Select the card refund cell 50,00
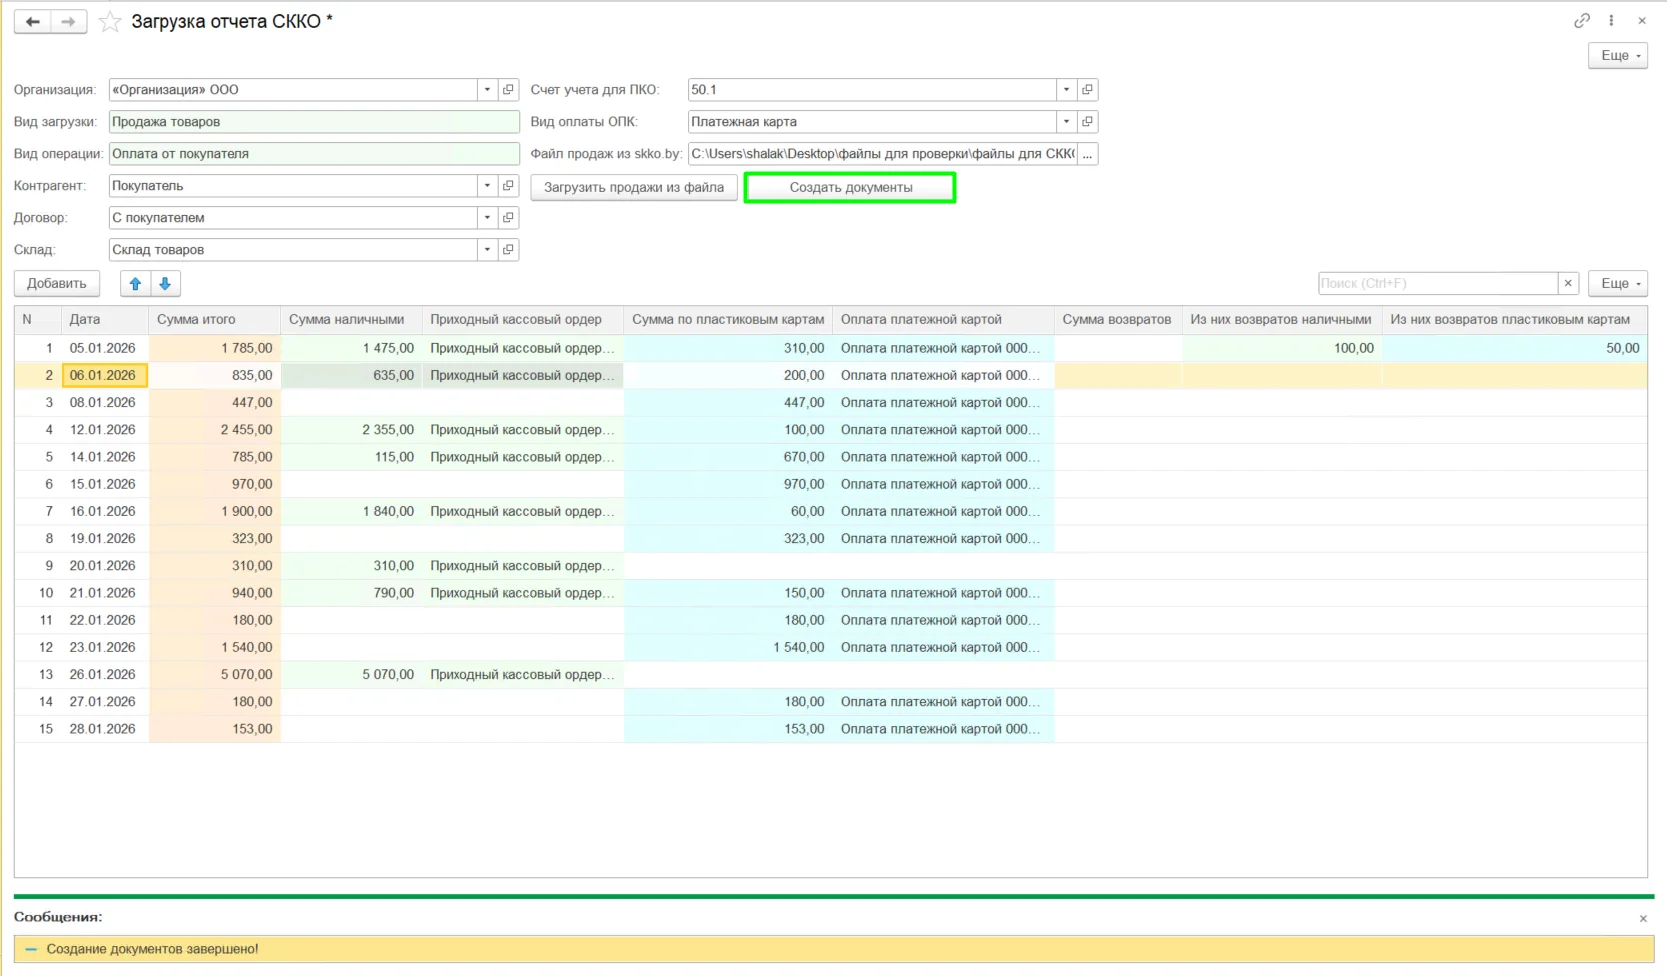Image resolution: width=1667 pixels, height=976 pixels. 1515,348
